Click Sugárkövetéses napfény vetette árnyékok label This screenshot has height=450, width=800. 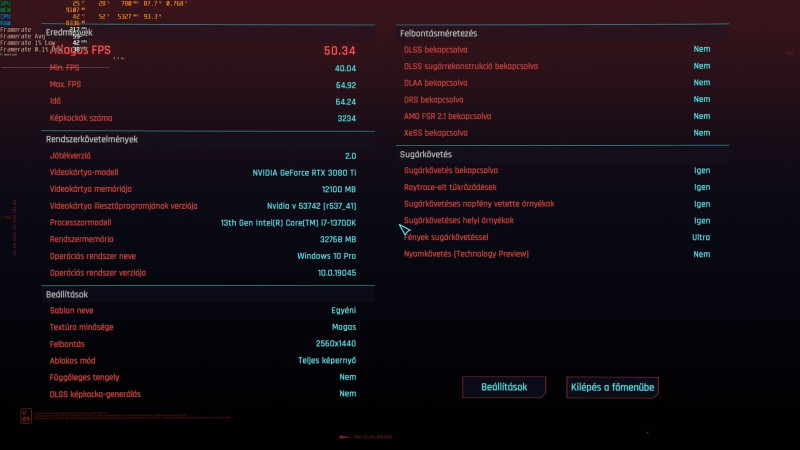[479, 204]
